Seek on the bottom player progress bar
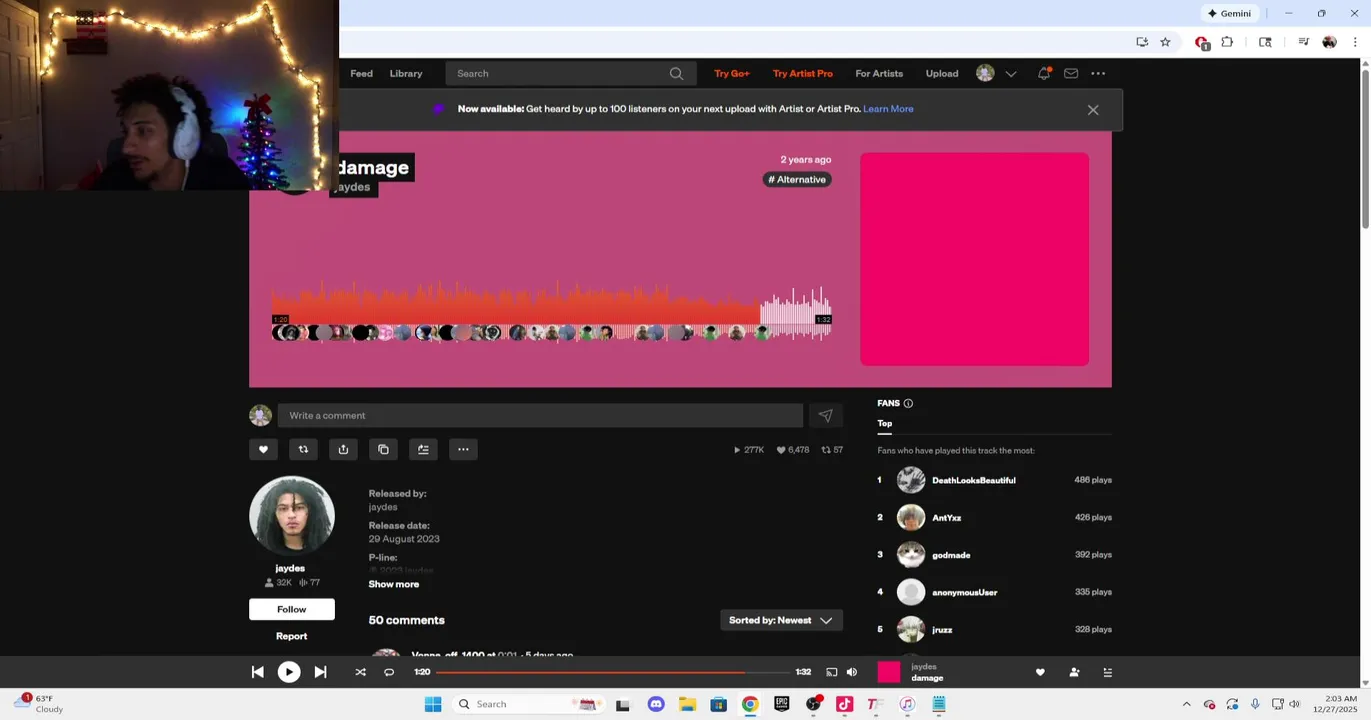This screenshot has width=1371, height=720. [612, 672]
